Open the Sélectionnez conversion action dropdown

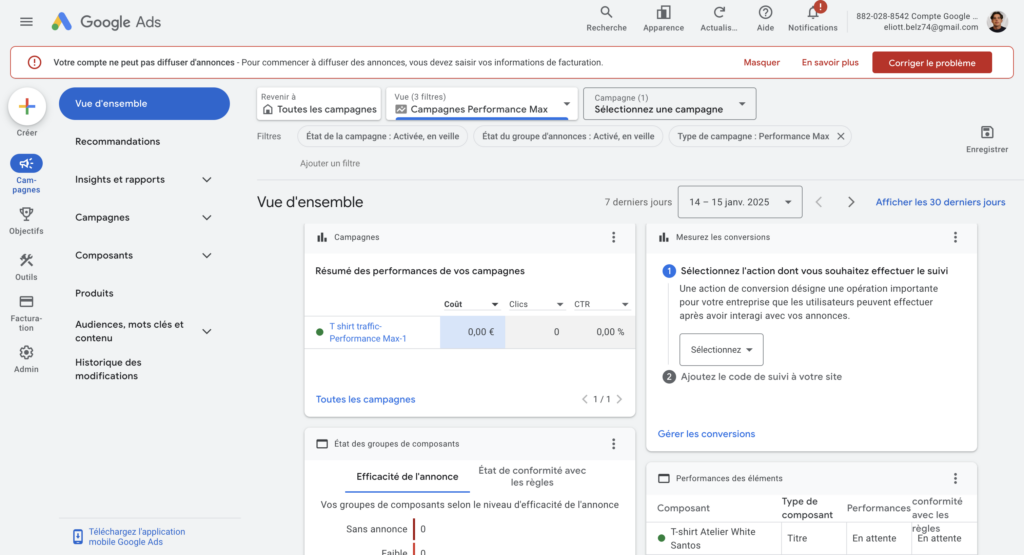[x=721, y=350]
